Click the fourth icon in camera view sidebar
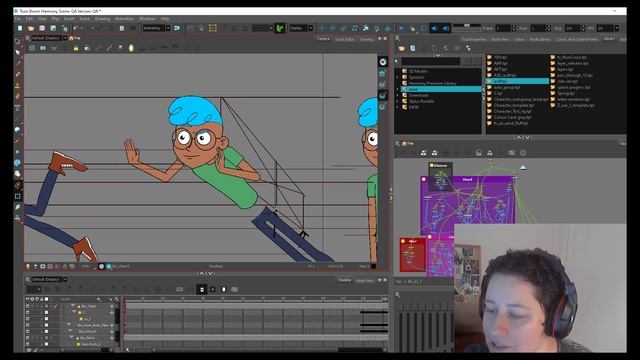640x360 pixels. (x=382, y=96)
